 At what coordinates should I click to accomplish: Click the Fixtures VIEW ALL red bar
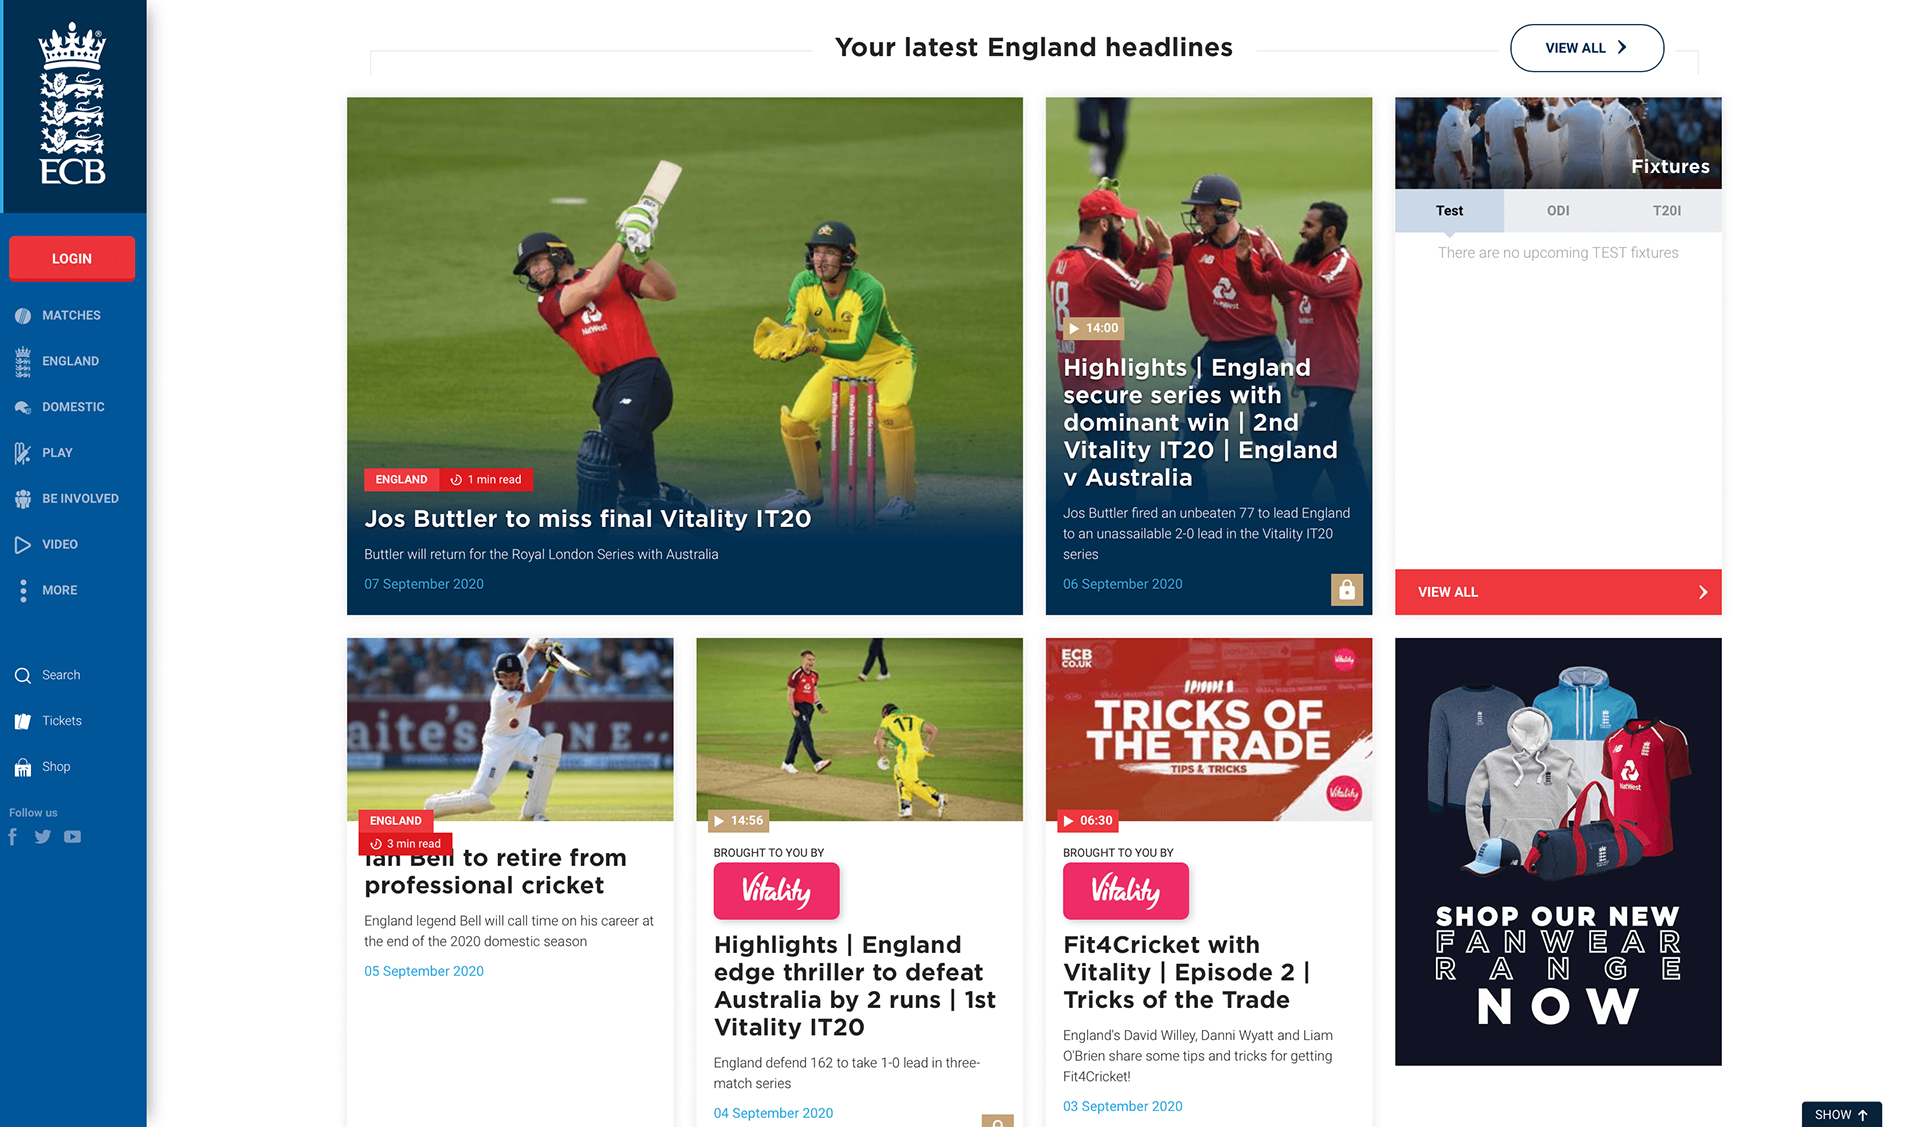[1558, 592]
